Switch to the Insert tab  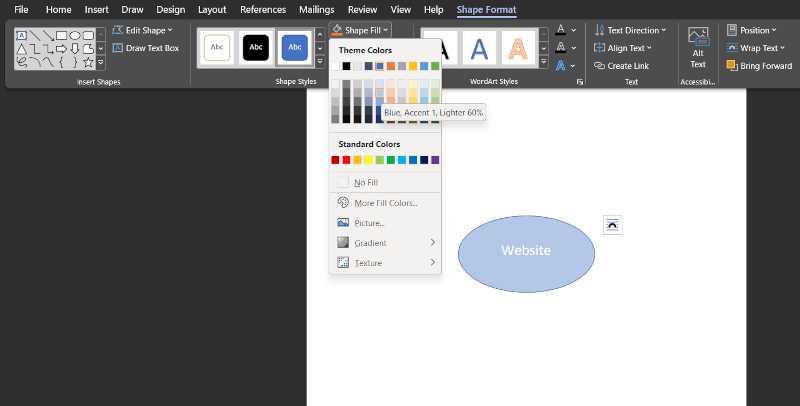(x=97, y=10)
